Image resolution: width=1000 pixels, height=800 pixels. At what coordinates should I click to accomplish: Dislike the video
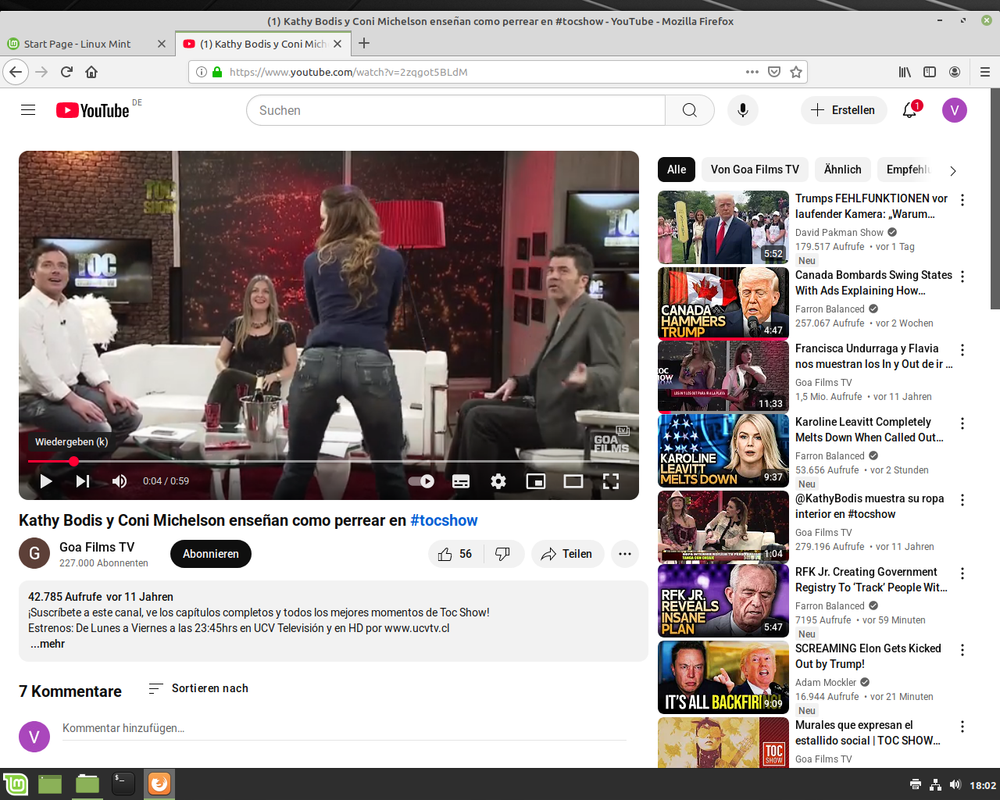pyautogui.click(x=503, y=554)
